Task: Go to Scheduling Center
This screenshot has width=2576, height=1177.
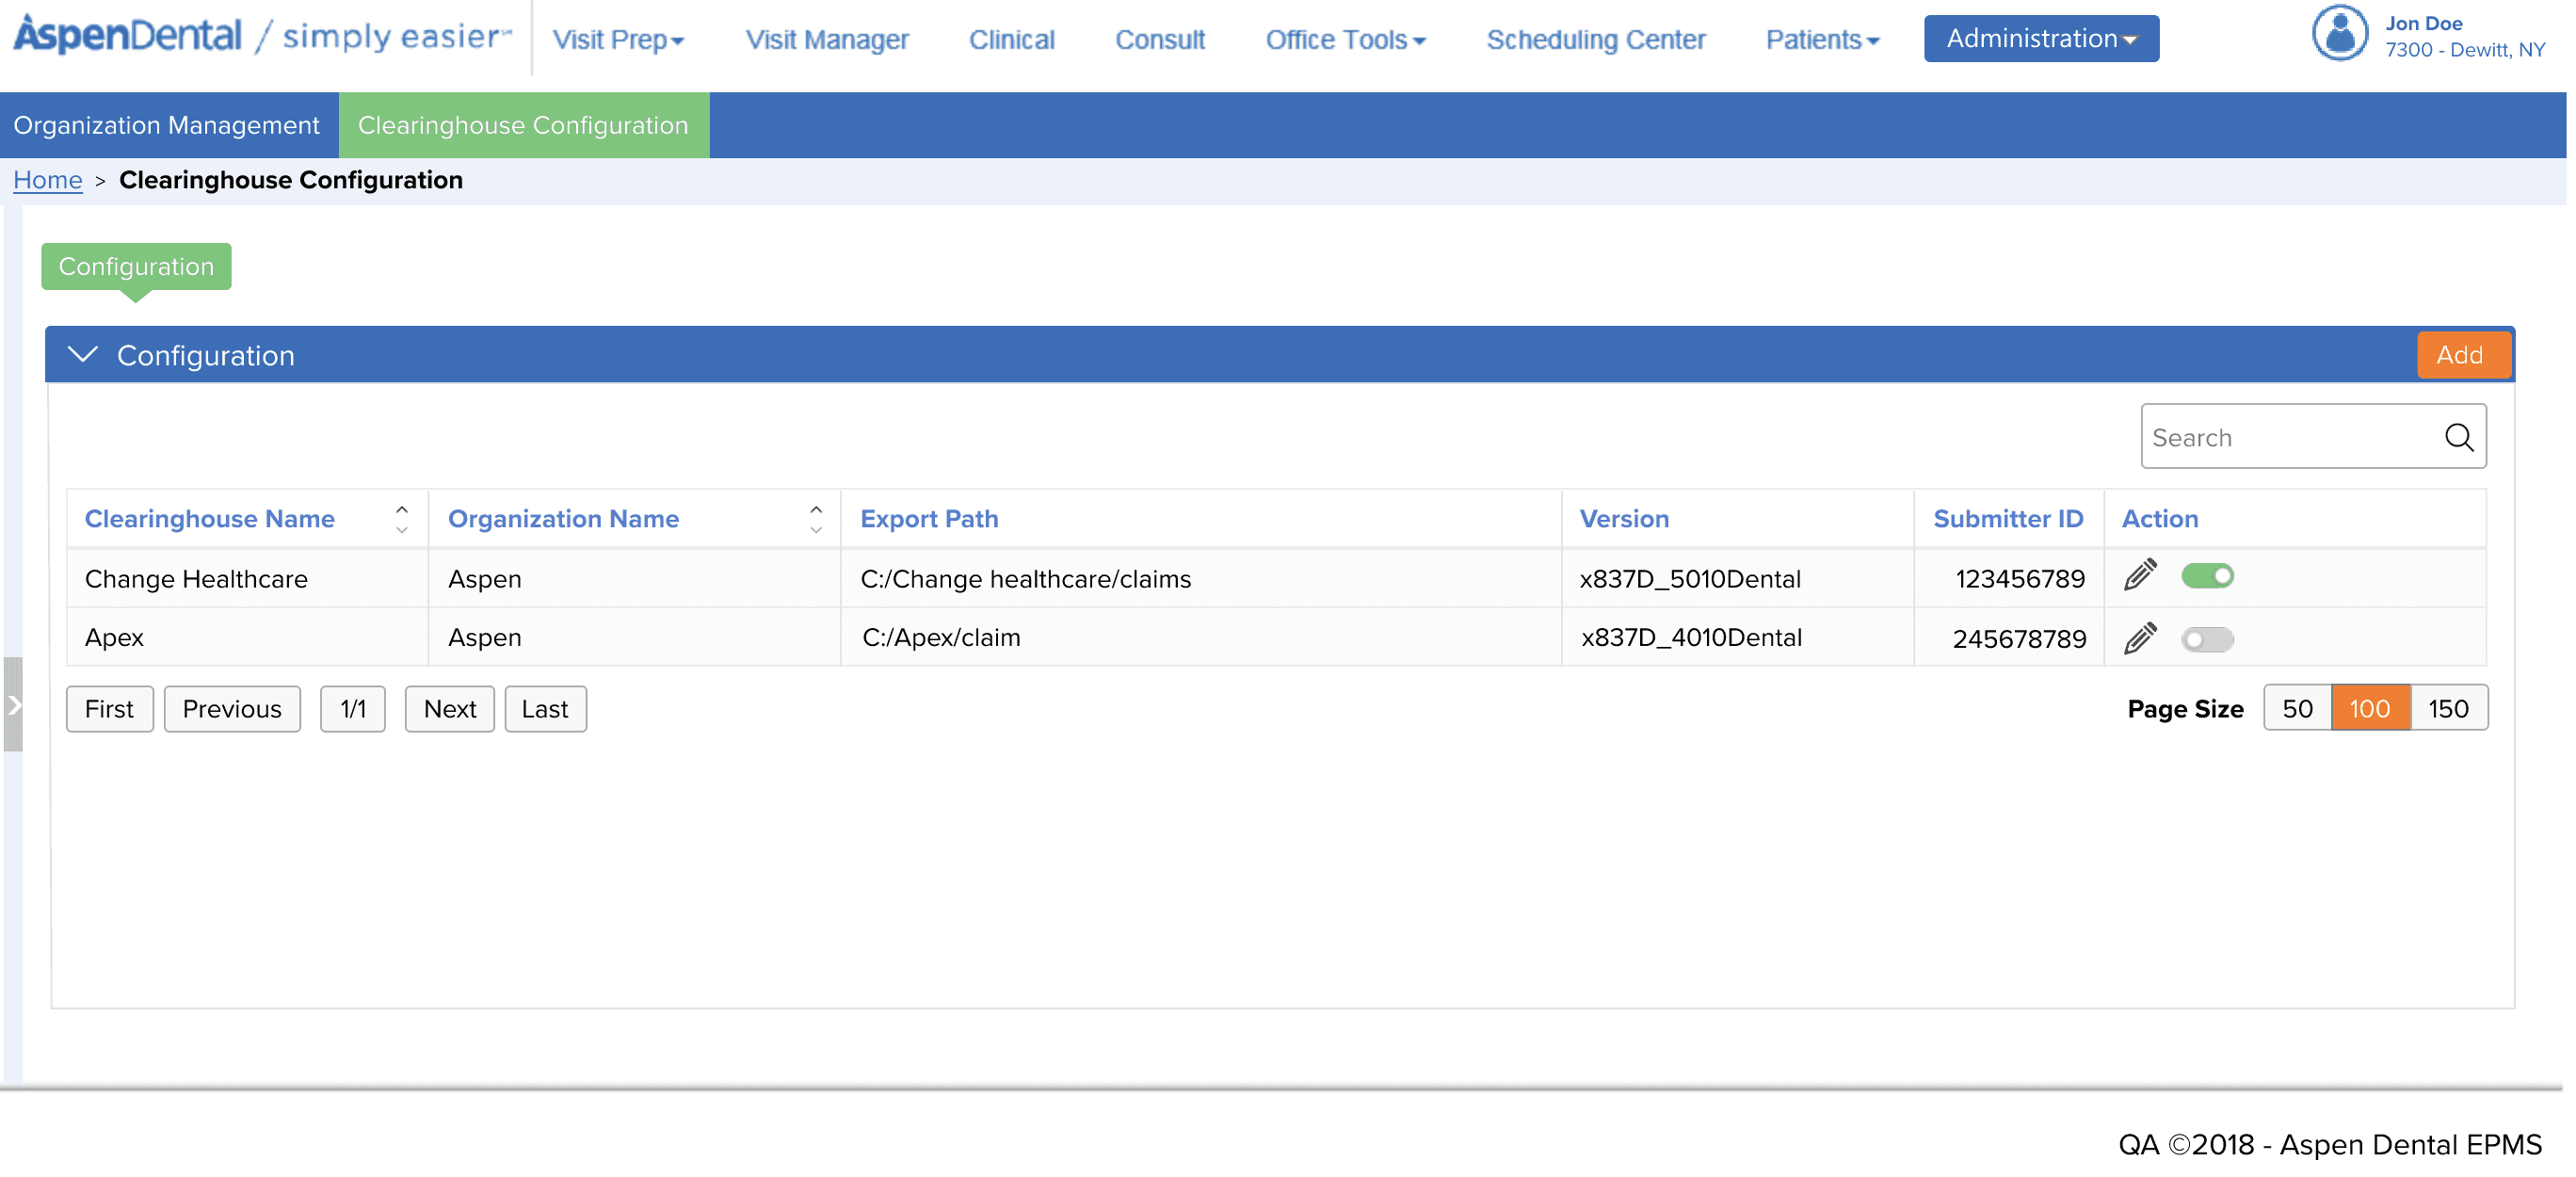Action: (1596, 40)
